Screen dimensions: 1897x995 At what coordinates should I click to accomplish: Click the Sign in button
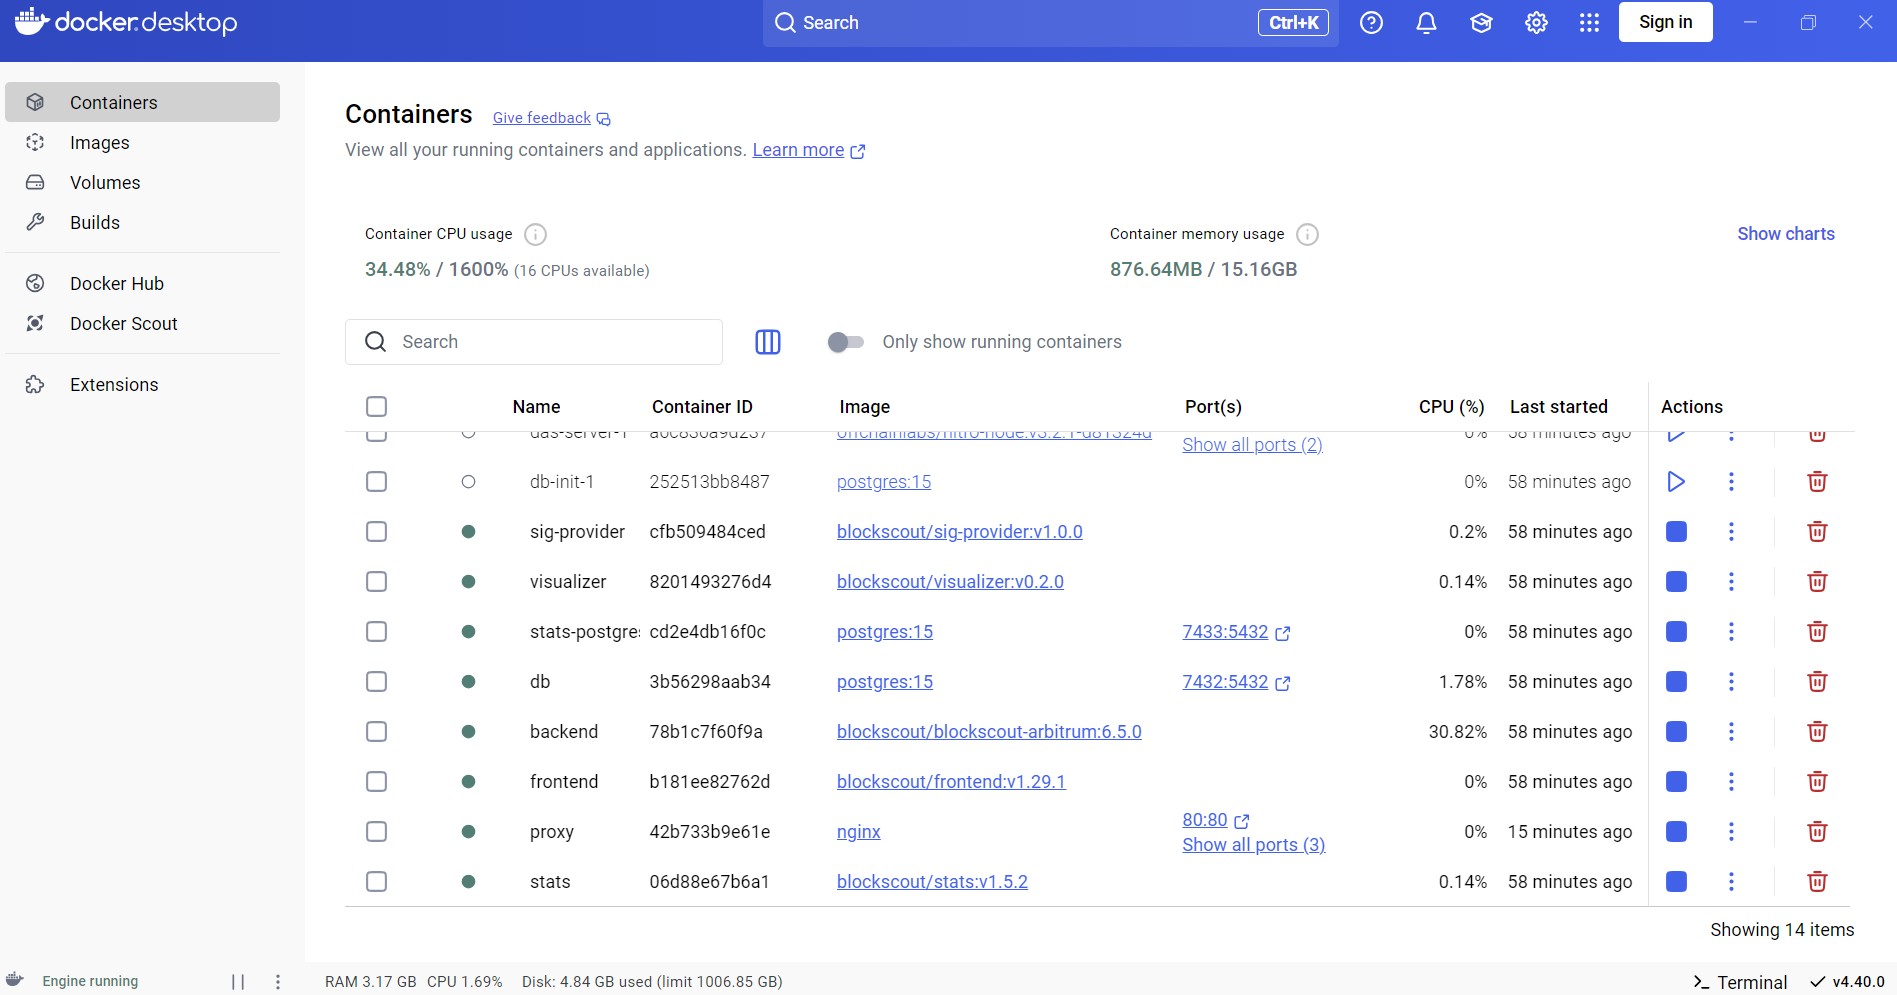pos(1665,22)
